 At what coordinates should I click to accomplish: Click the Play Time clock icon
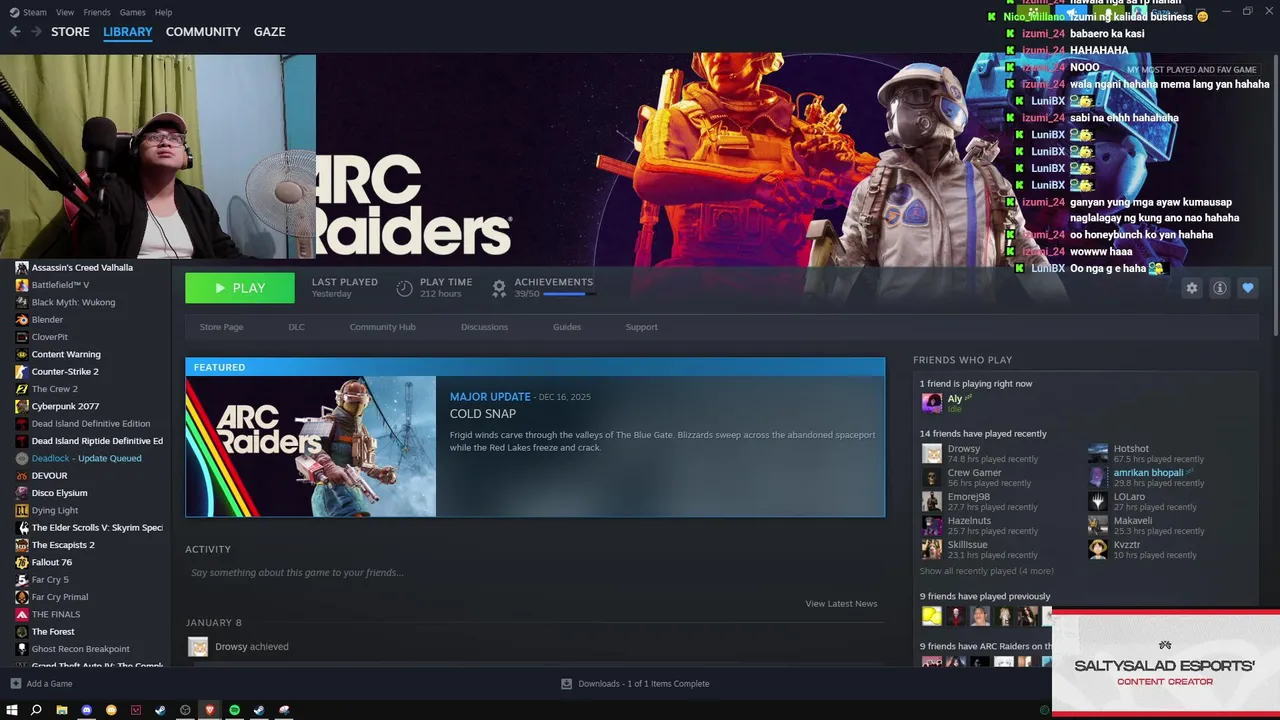(x=404, y=288)
